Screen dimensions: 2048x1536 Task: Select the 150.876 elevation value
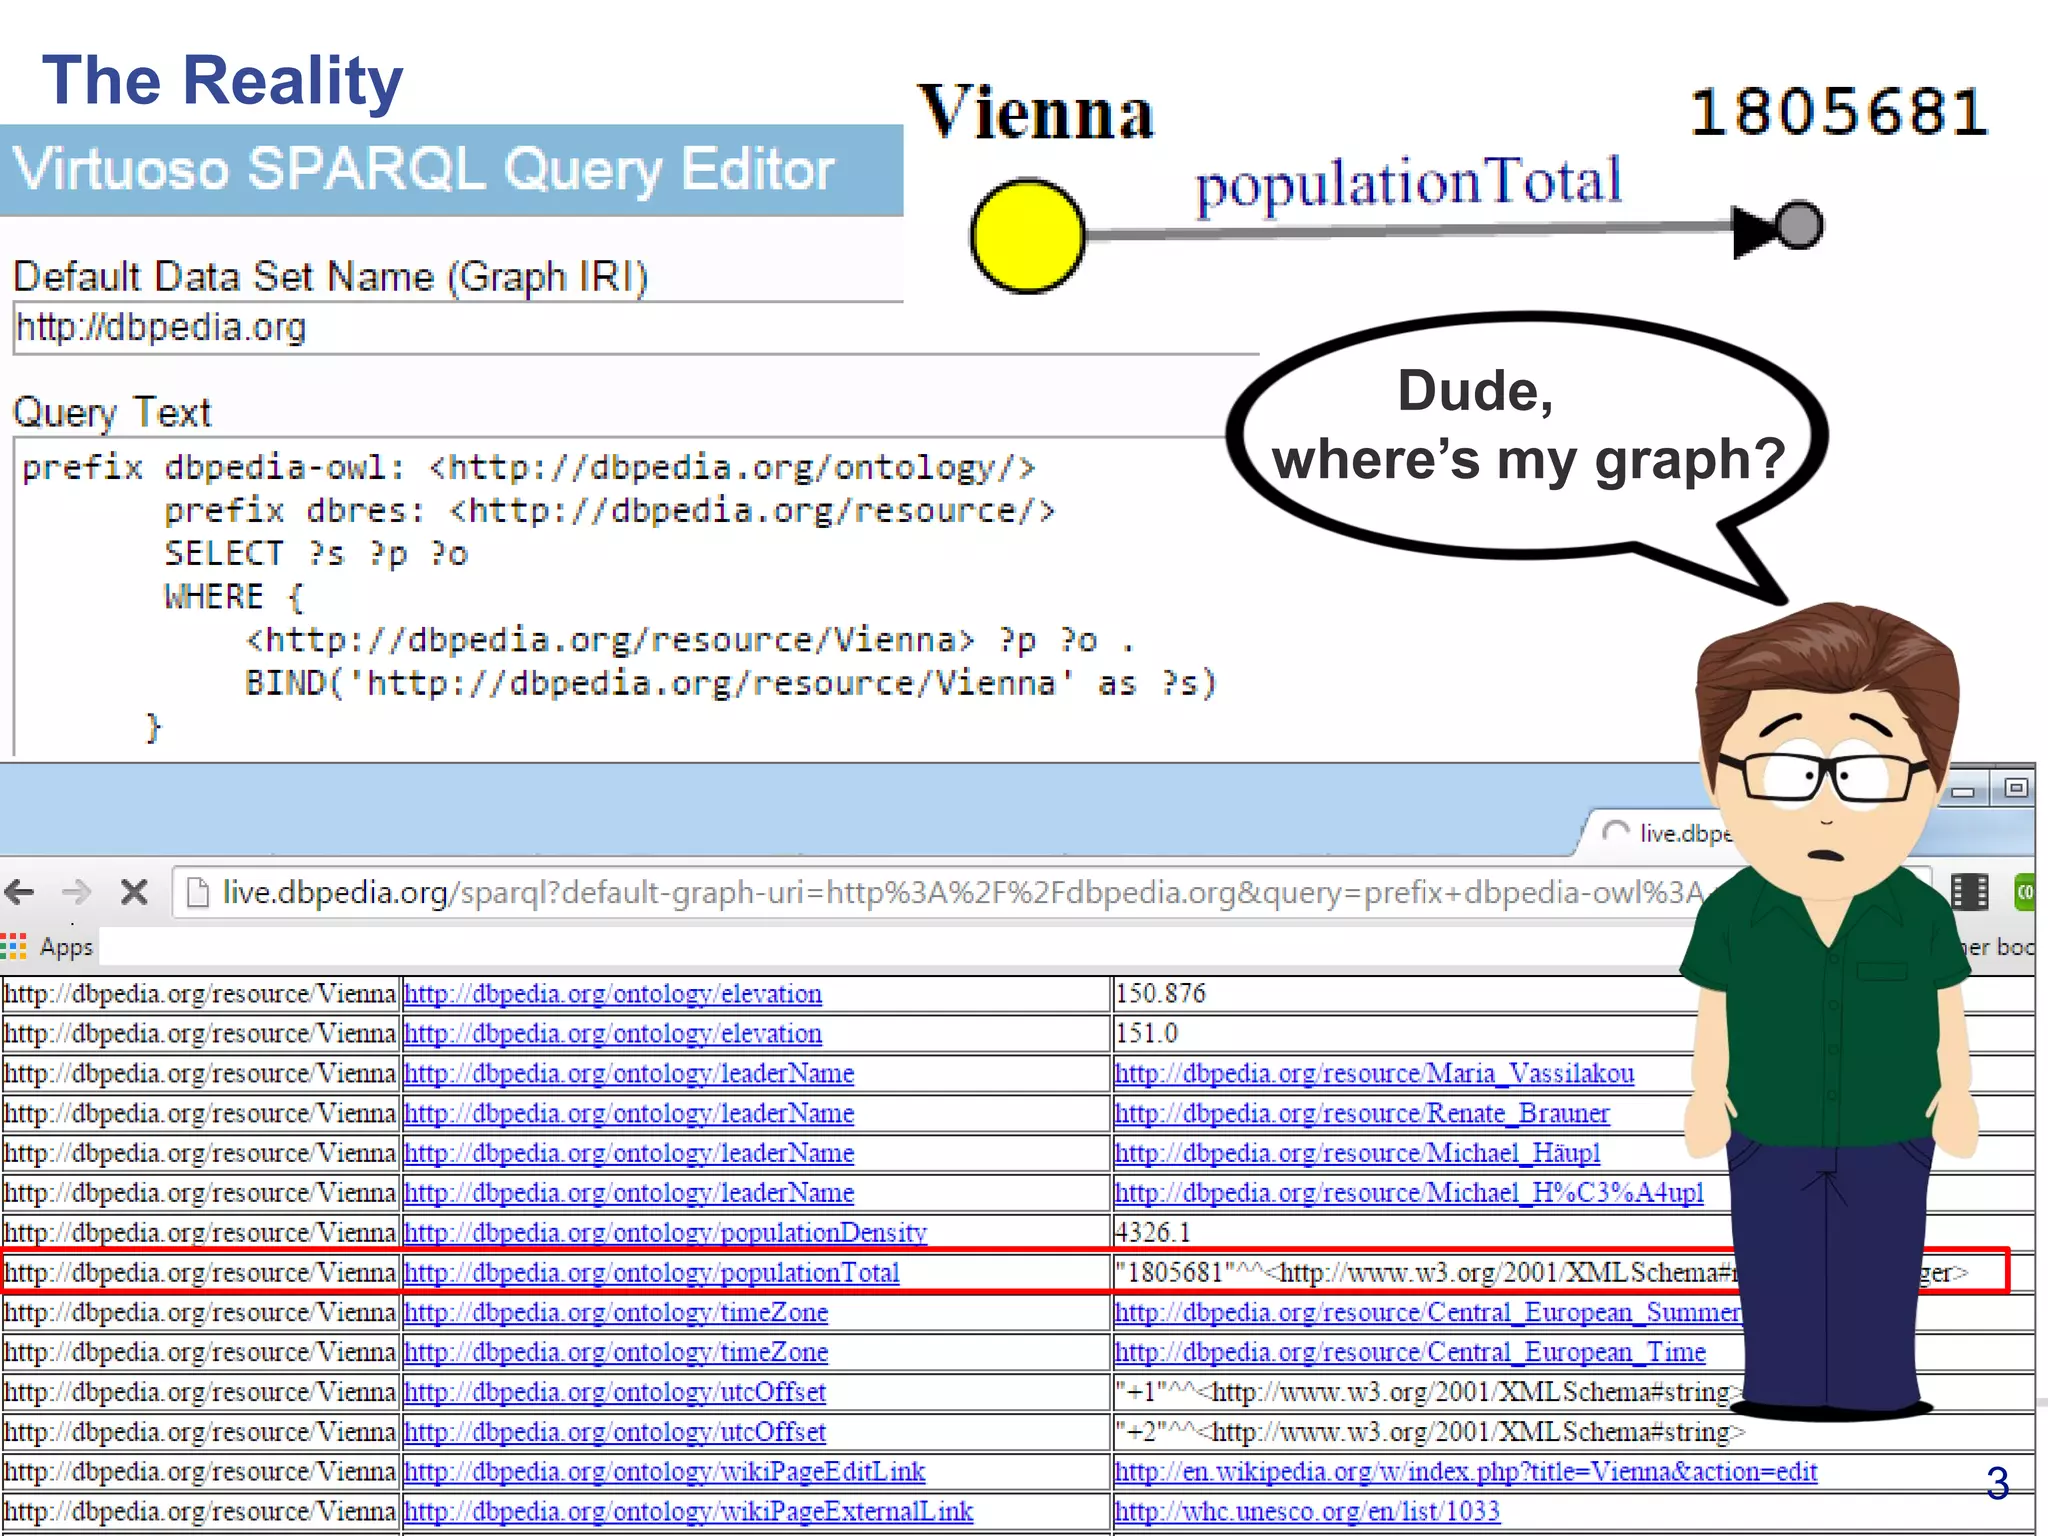click(x=1161, y=994)
